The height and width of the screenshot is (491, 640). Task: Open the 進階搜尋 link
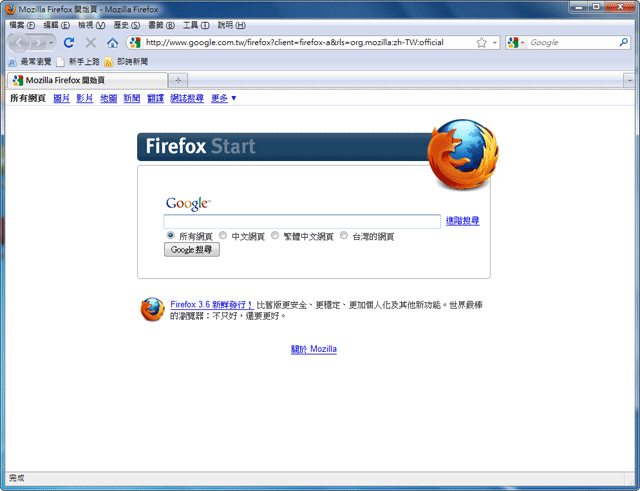pos(462,221)
